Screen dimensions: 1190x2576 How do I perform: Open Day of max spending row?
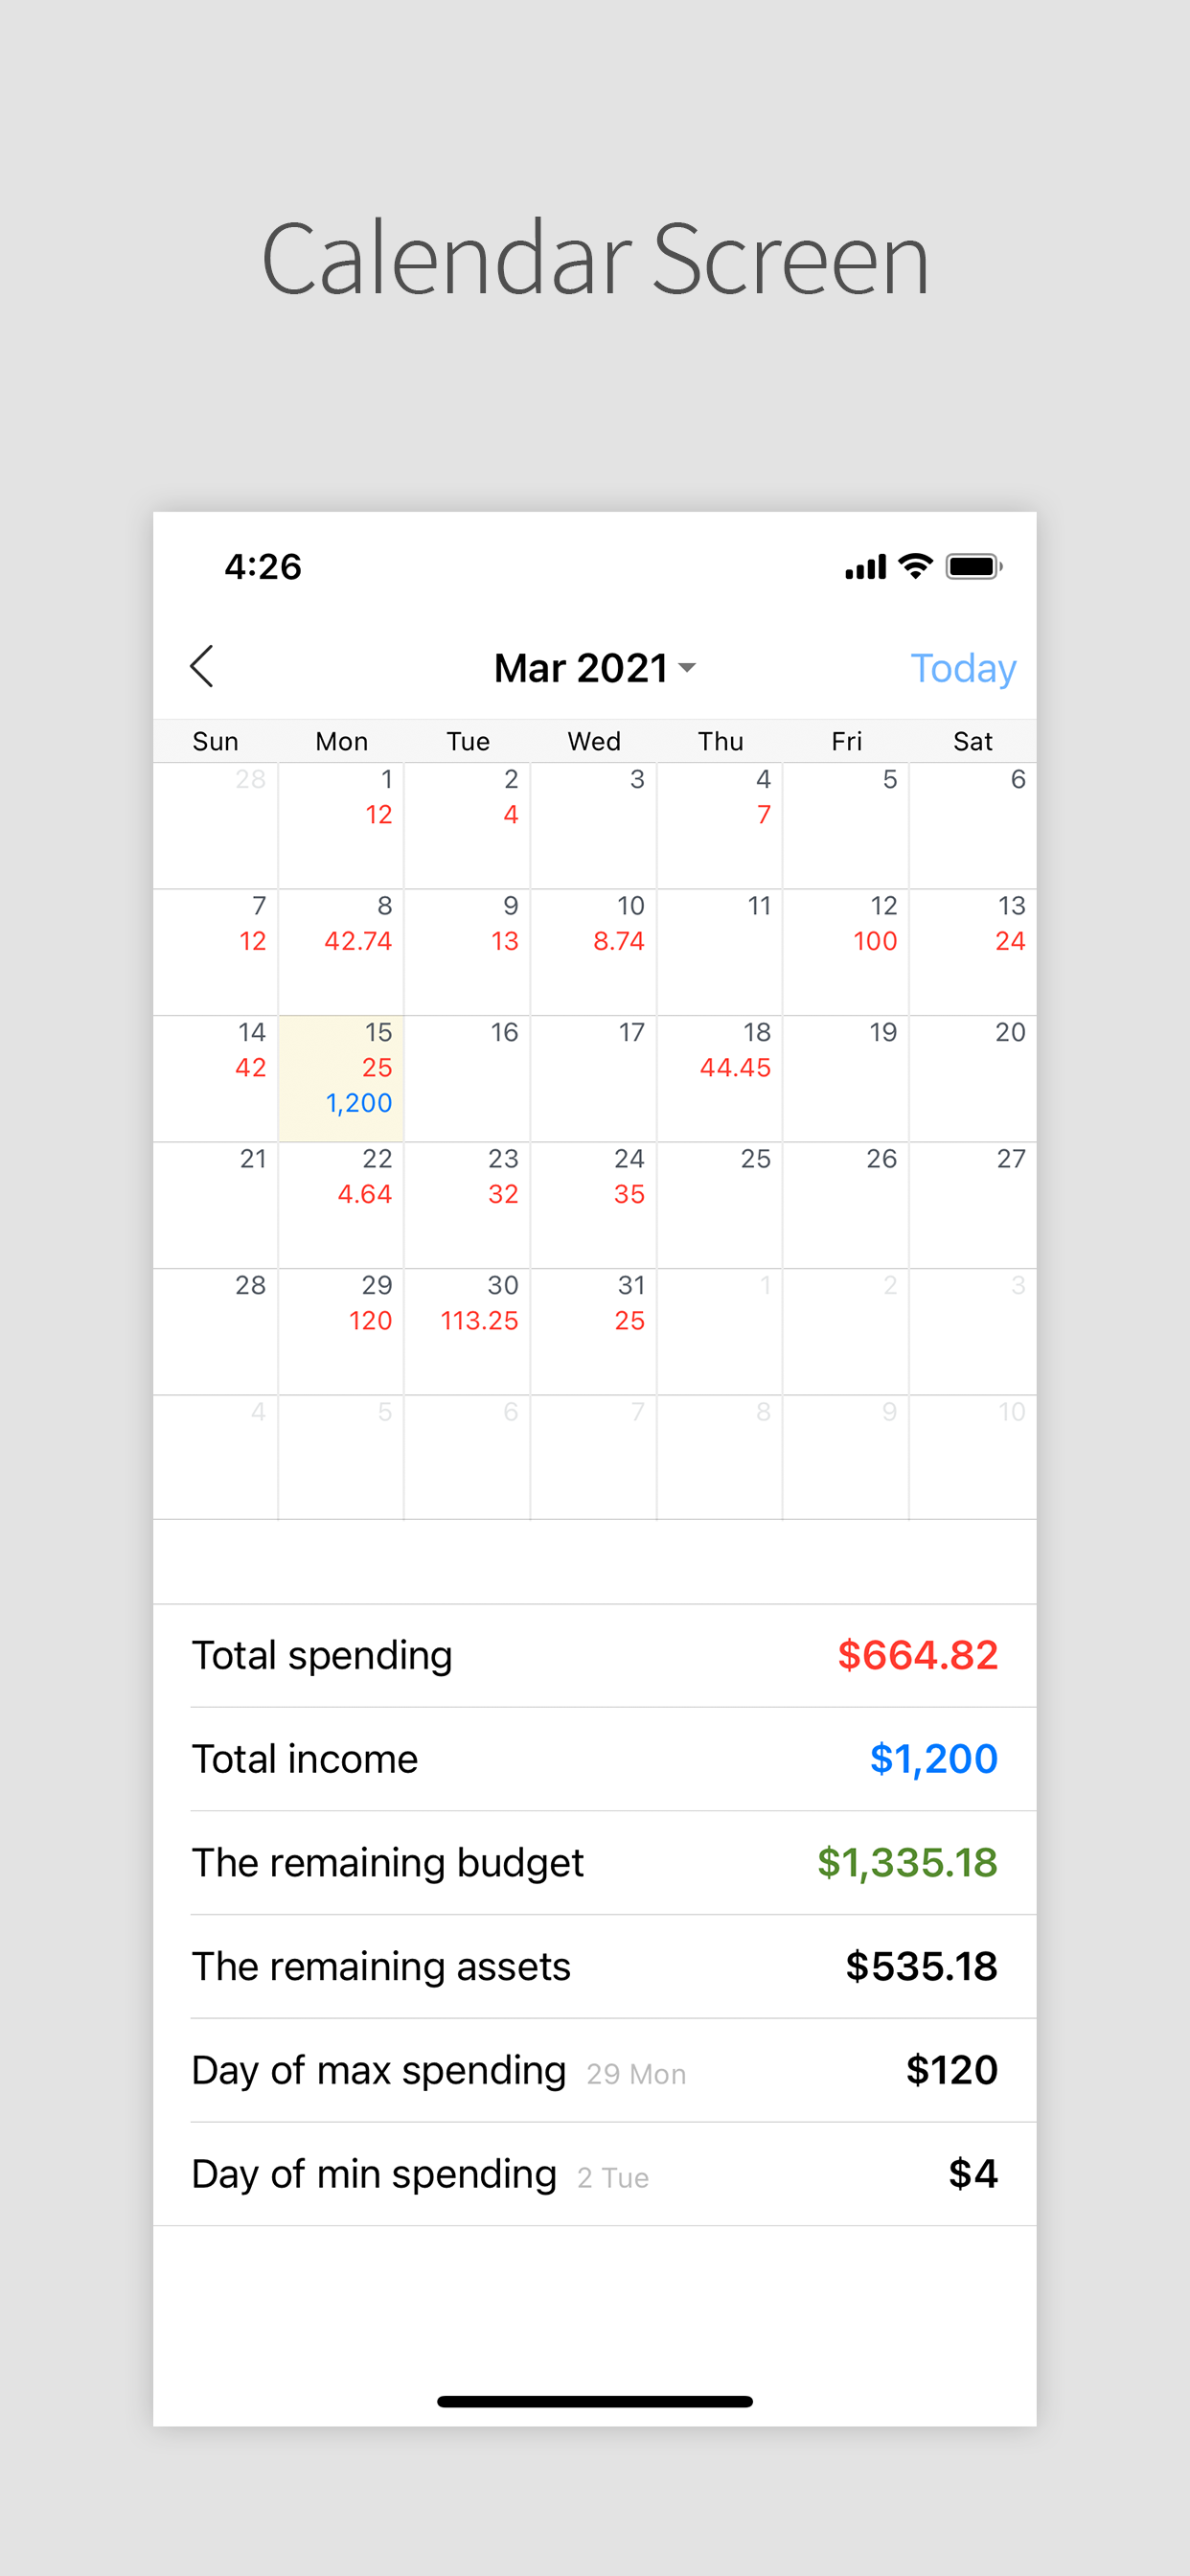595,2070
